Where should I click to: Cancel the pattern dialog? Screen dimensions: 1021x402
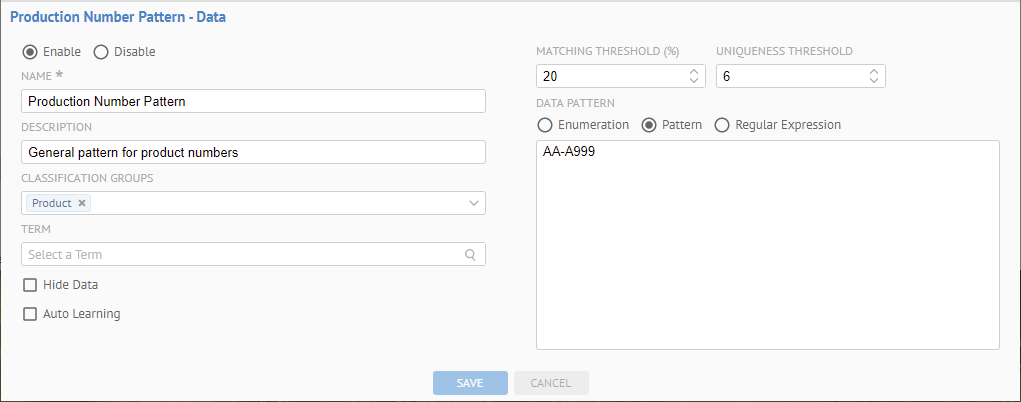pyautogui.click(x=551, y=383)
